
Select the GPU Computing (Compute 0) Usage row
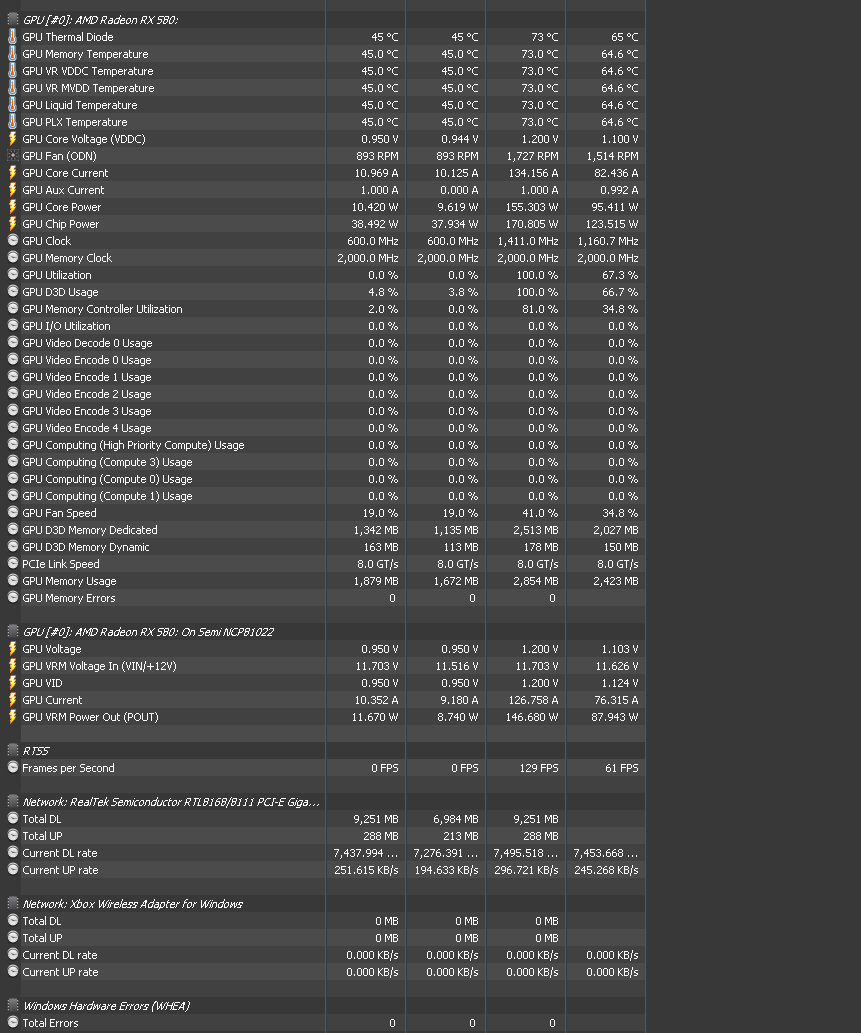(323, 479)
